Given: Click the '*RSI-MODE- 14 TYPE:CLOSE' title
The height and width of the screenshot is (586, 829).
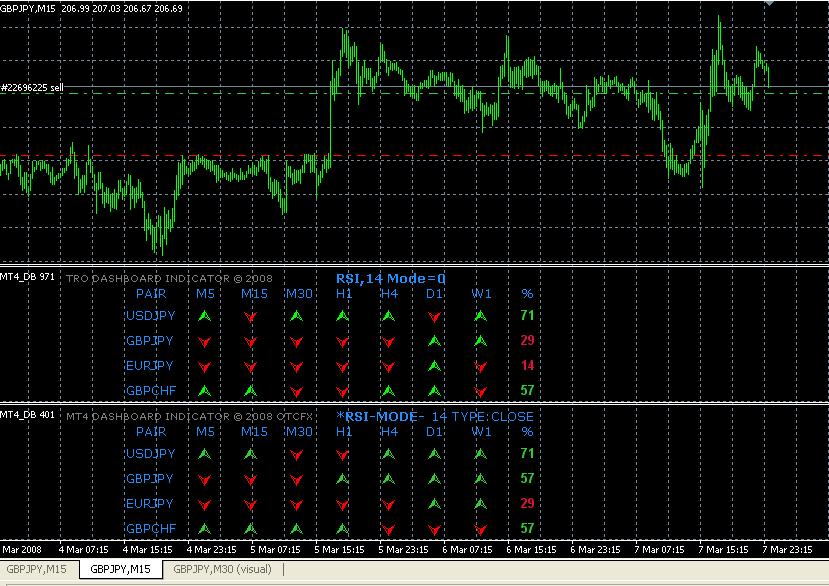Looking at the screenshot, I should click(x=435, y=417).
